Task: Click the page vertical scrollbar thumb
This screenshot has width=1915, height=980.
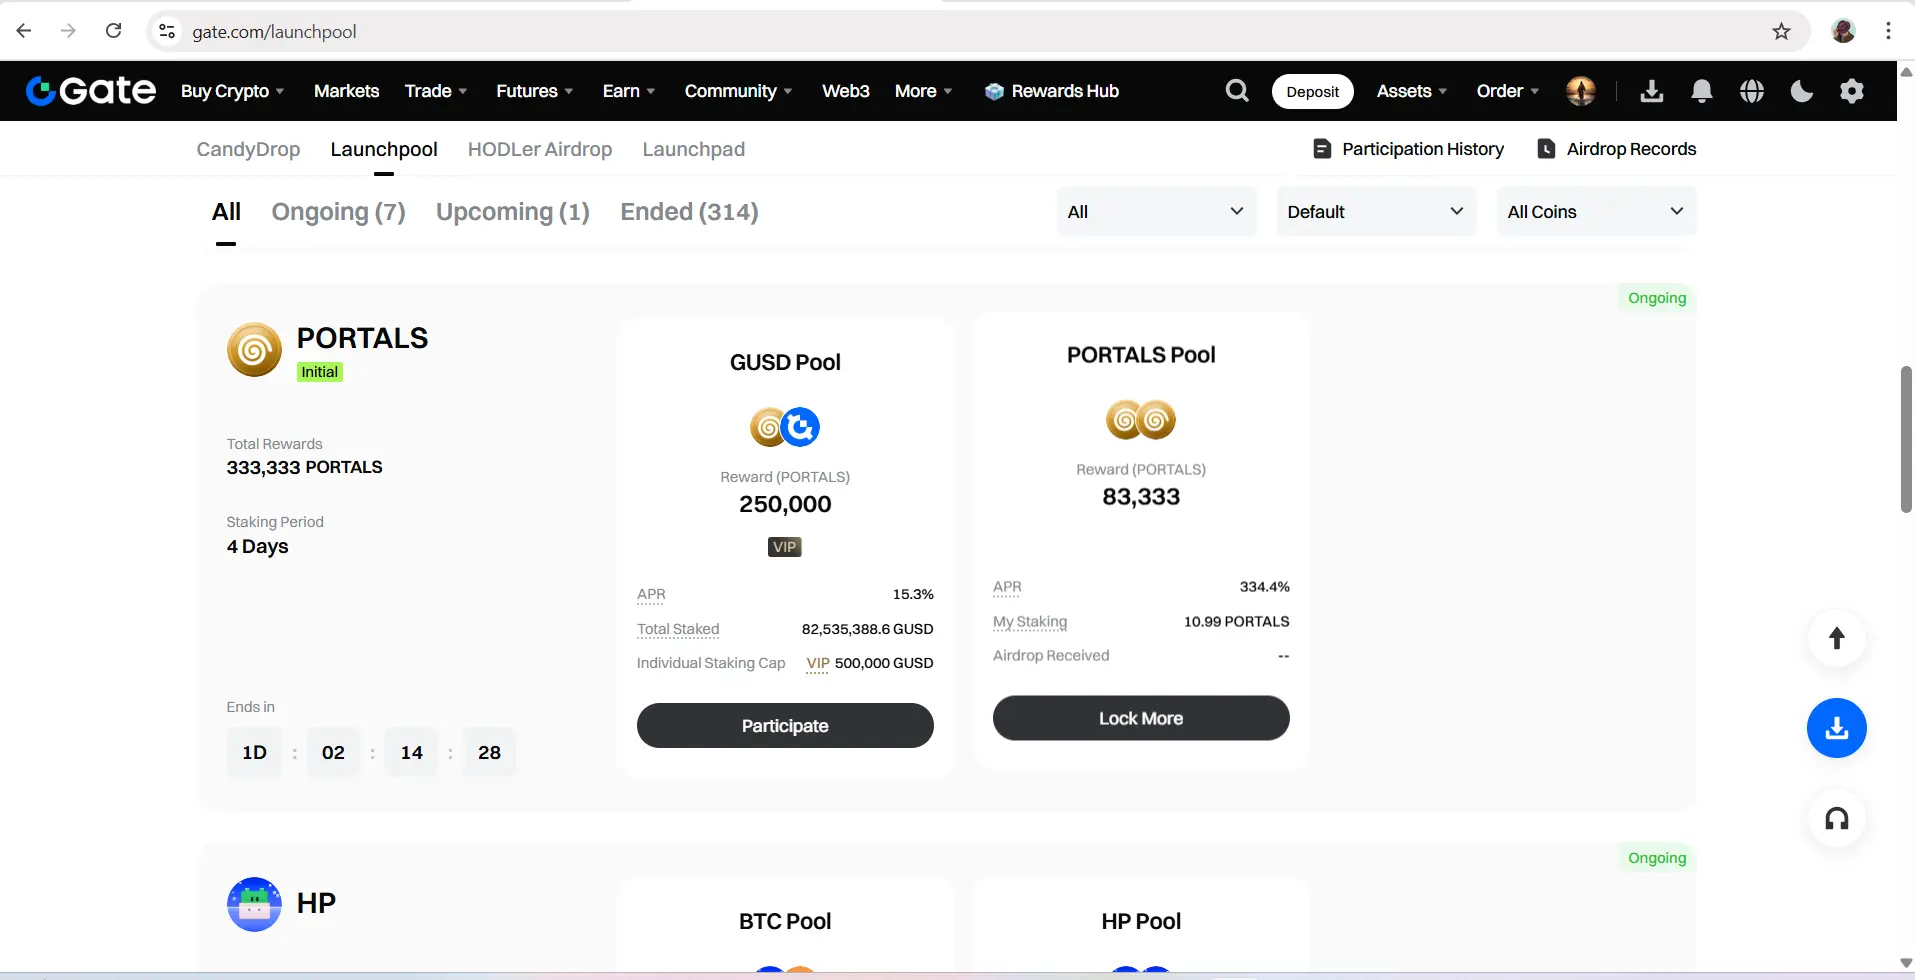Action: pos(1906,440)
